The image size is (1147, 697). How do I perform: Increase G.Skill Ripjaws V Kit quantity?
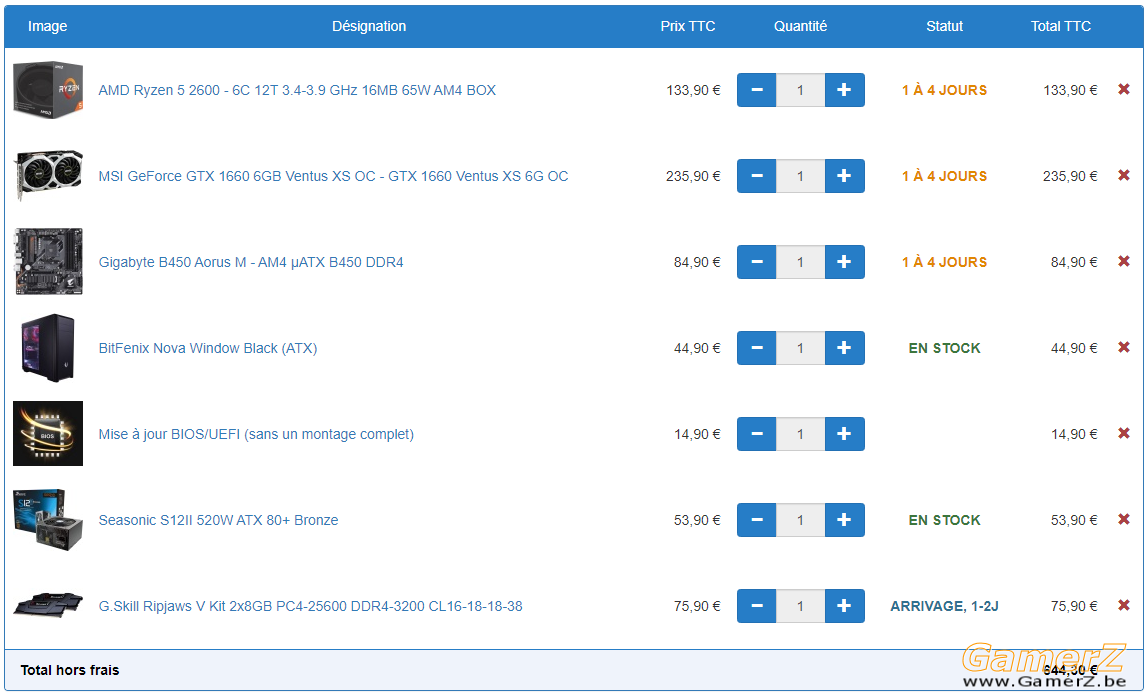point(844,606)
